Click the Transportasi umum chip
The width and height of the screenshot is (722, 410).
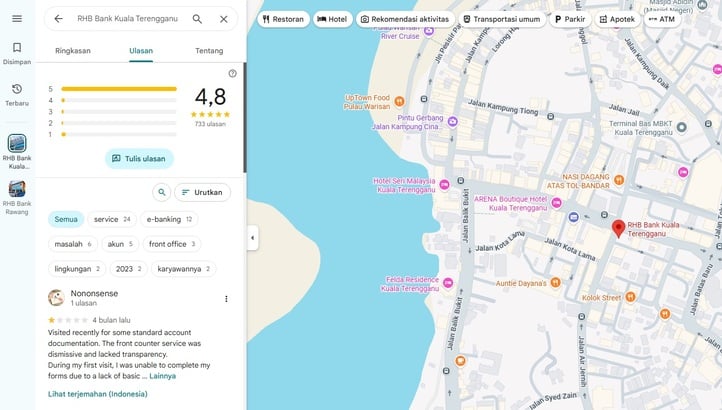(x=502, y=19)
